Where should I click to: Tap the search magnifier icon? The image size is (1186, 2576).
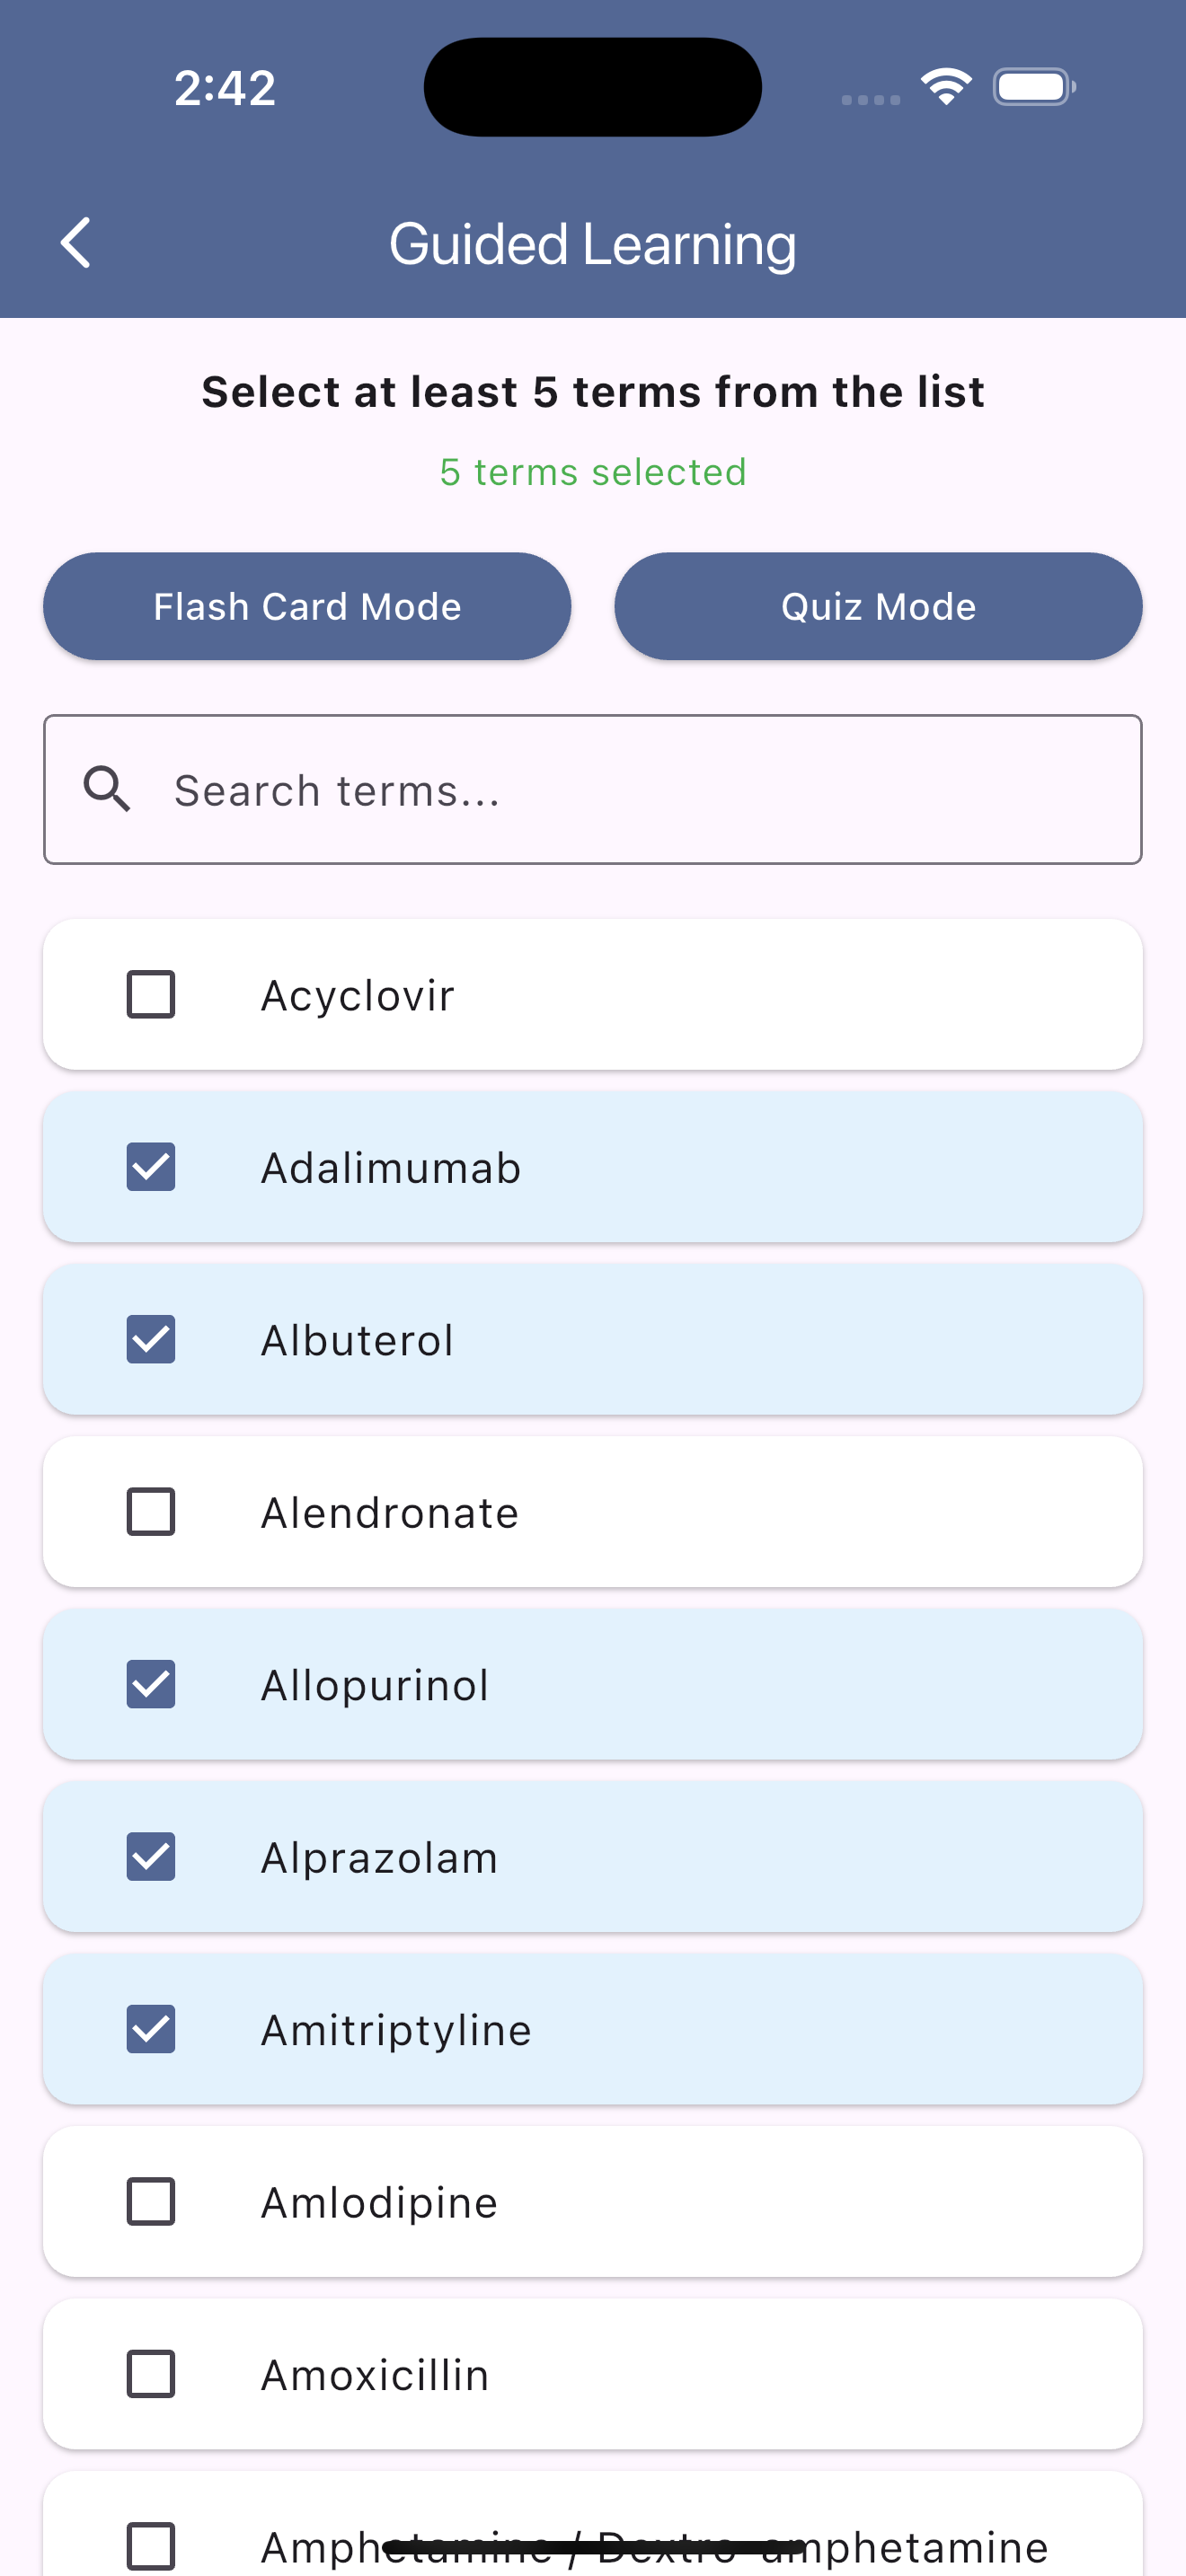point(107,789)
